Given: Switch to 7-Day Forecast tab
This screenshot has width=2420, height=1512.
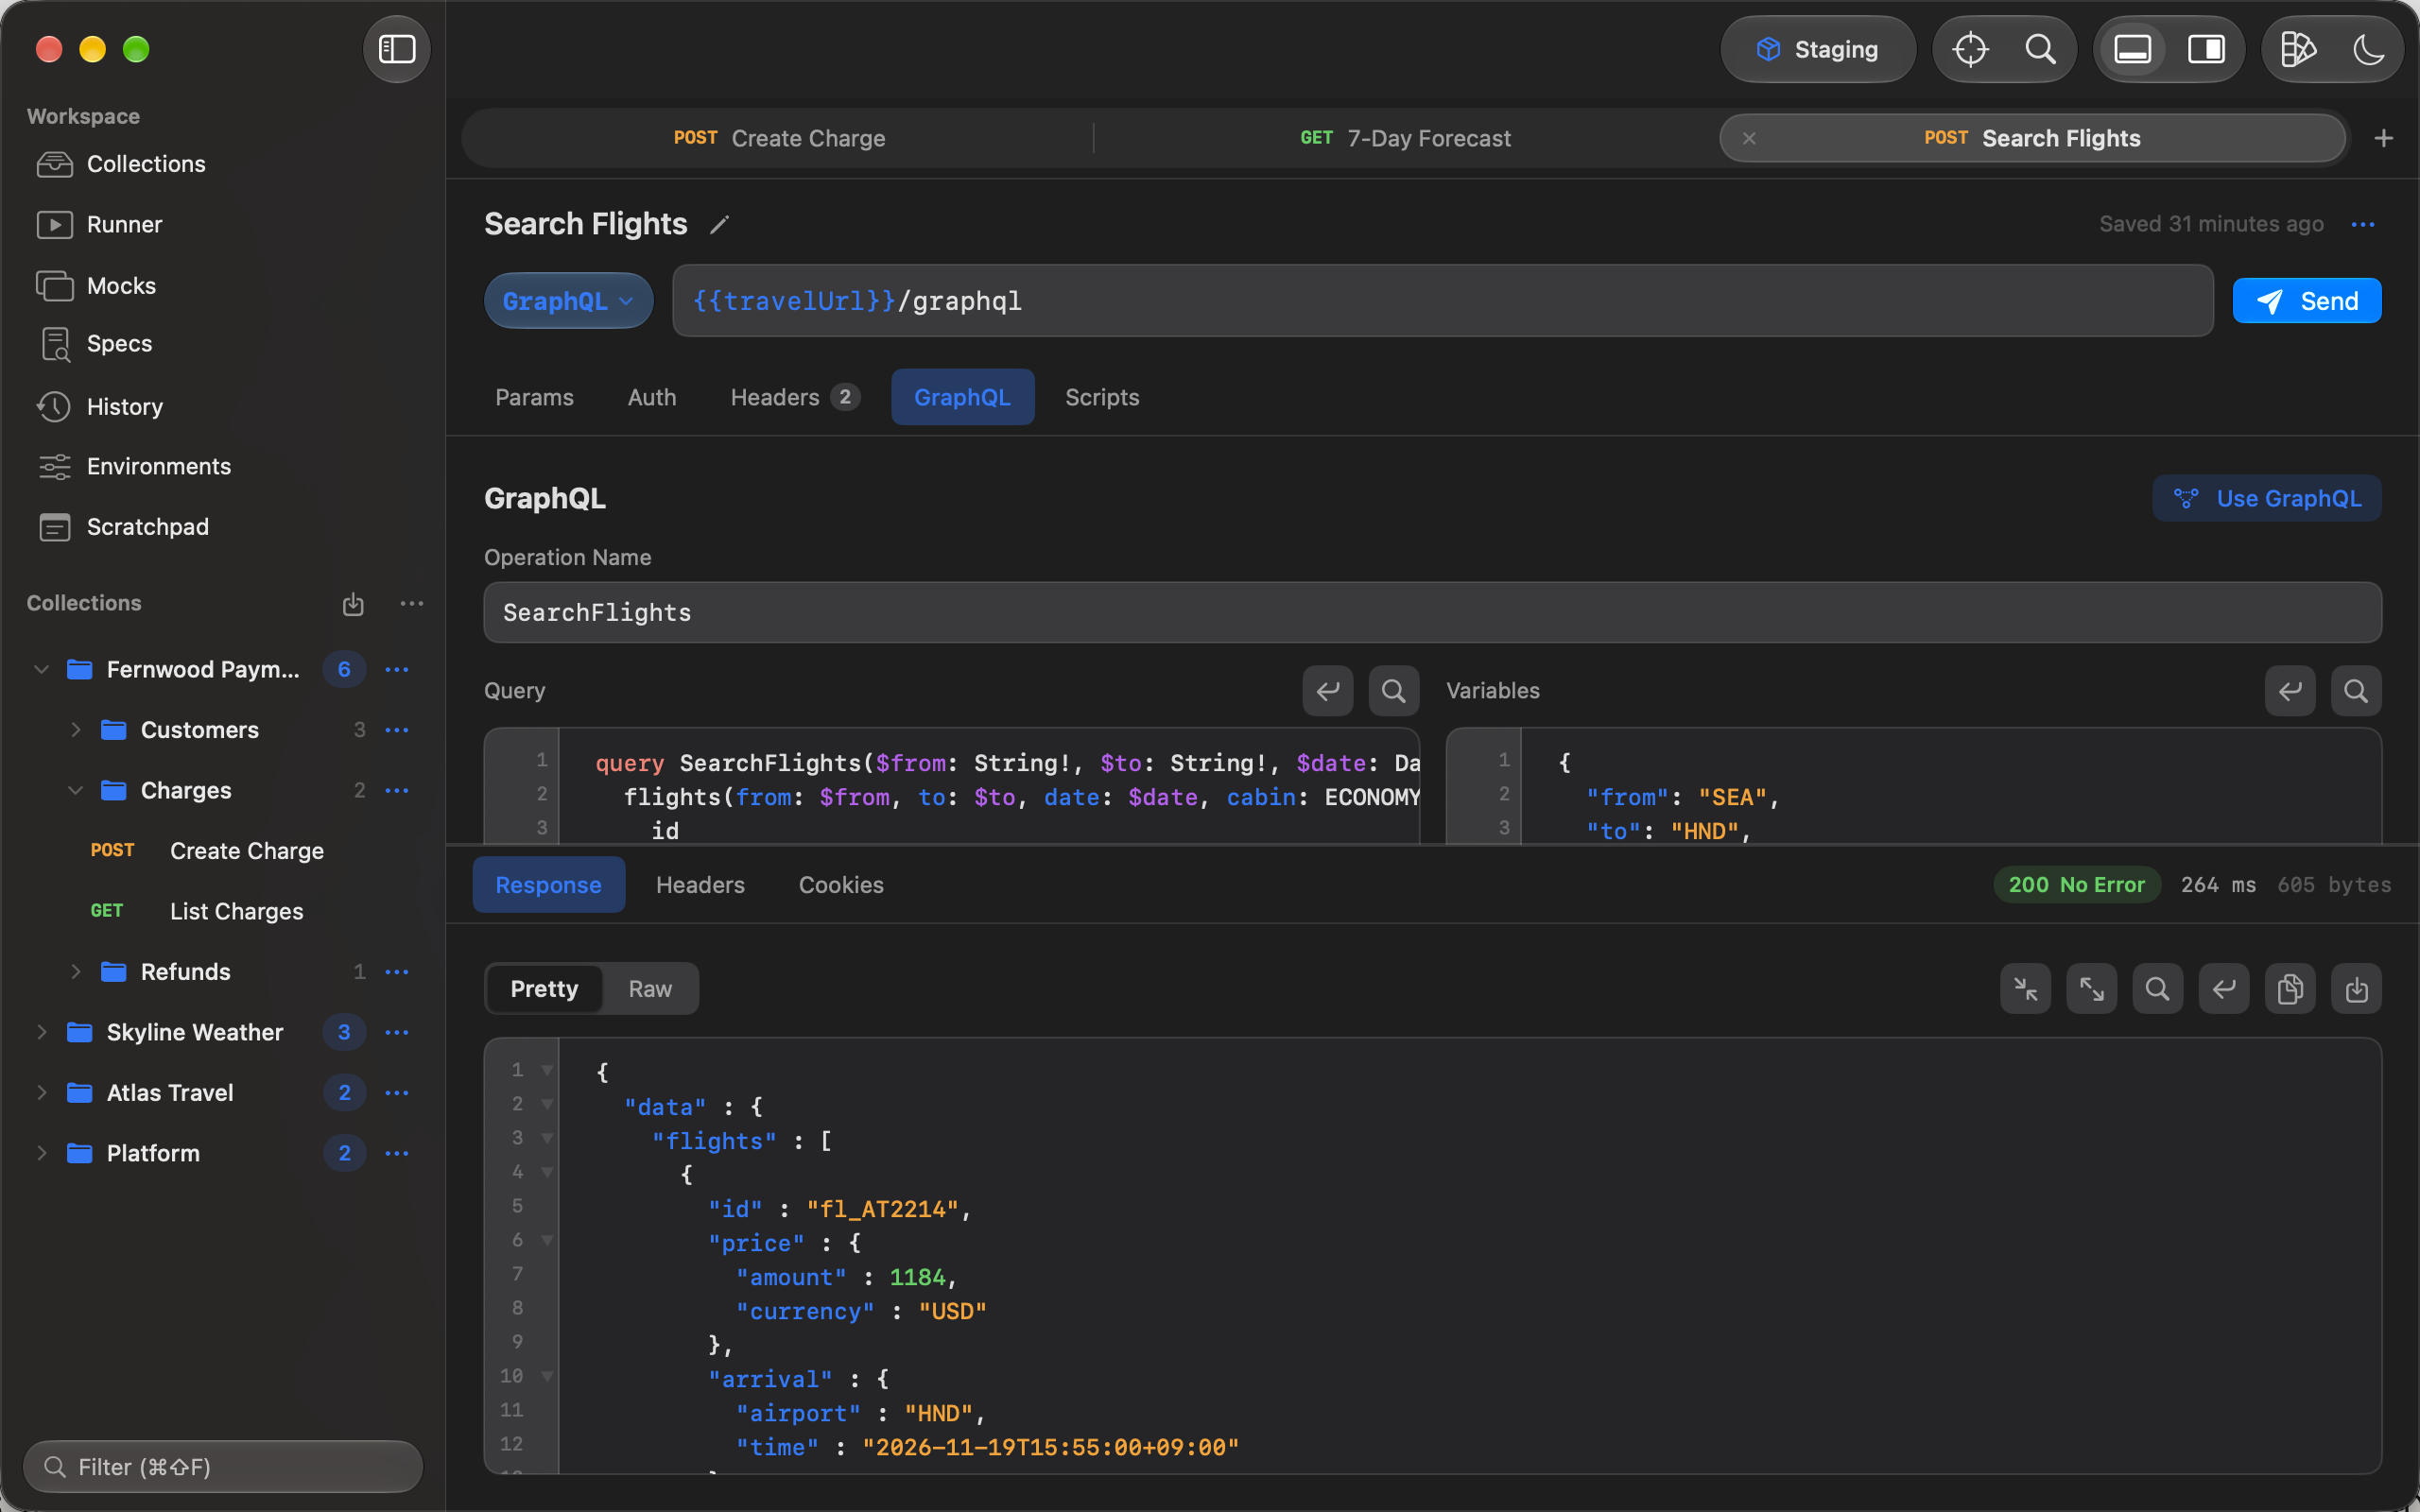Looking at the screenshot, I should [1406, 138].
